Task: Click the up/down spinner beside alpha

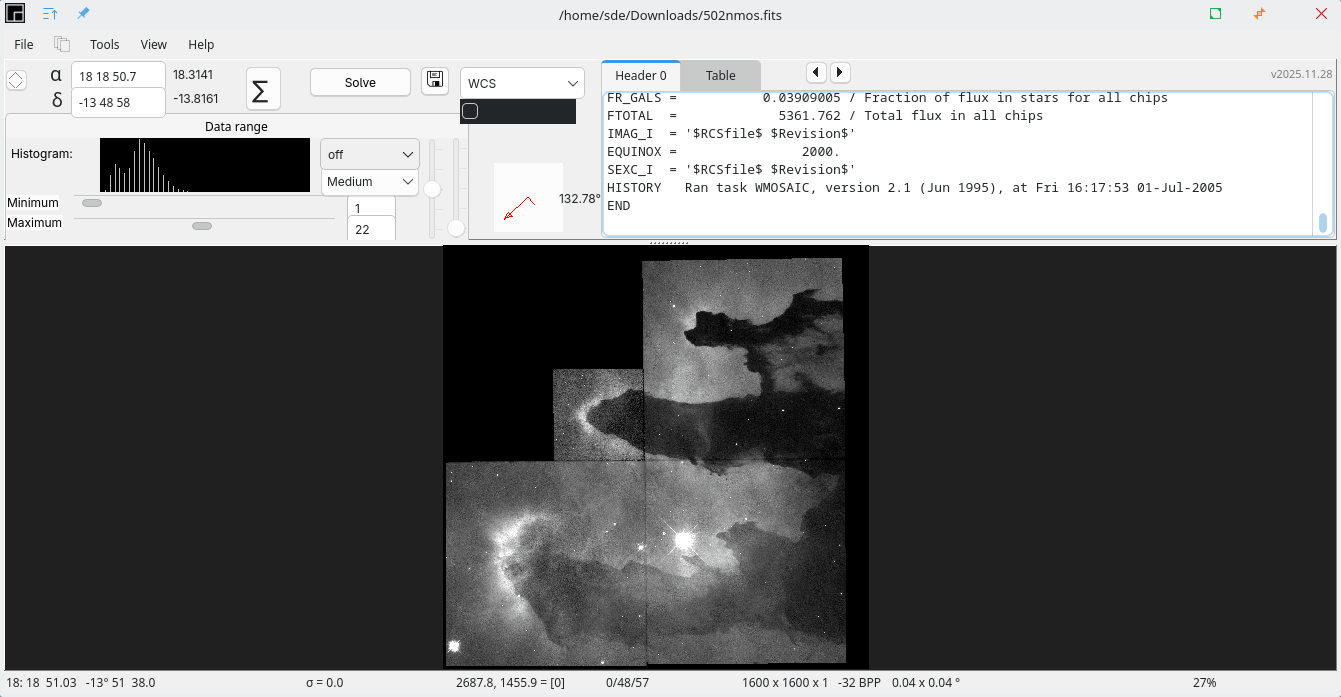Action: 16,80
